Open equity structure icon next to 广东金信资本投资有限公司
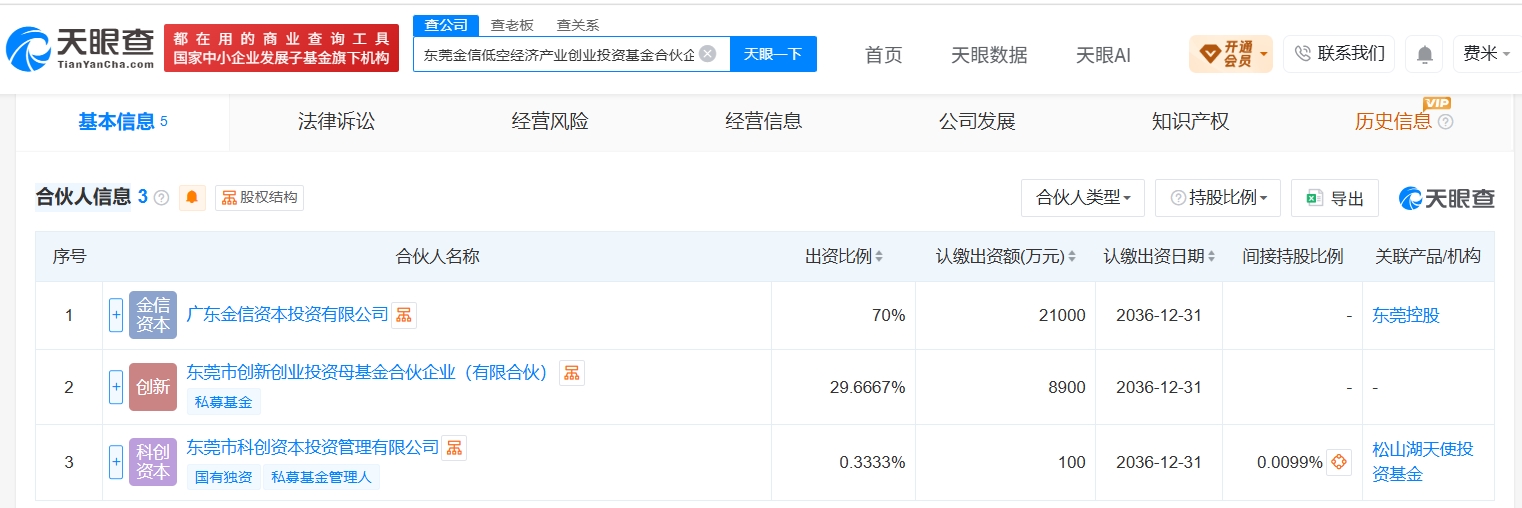 404,315
